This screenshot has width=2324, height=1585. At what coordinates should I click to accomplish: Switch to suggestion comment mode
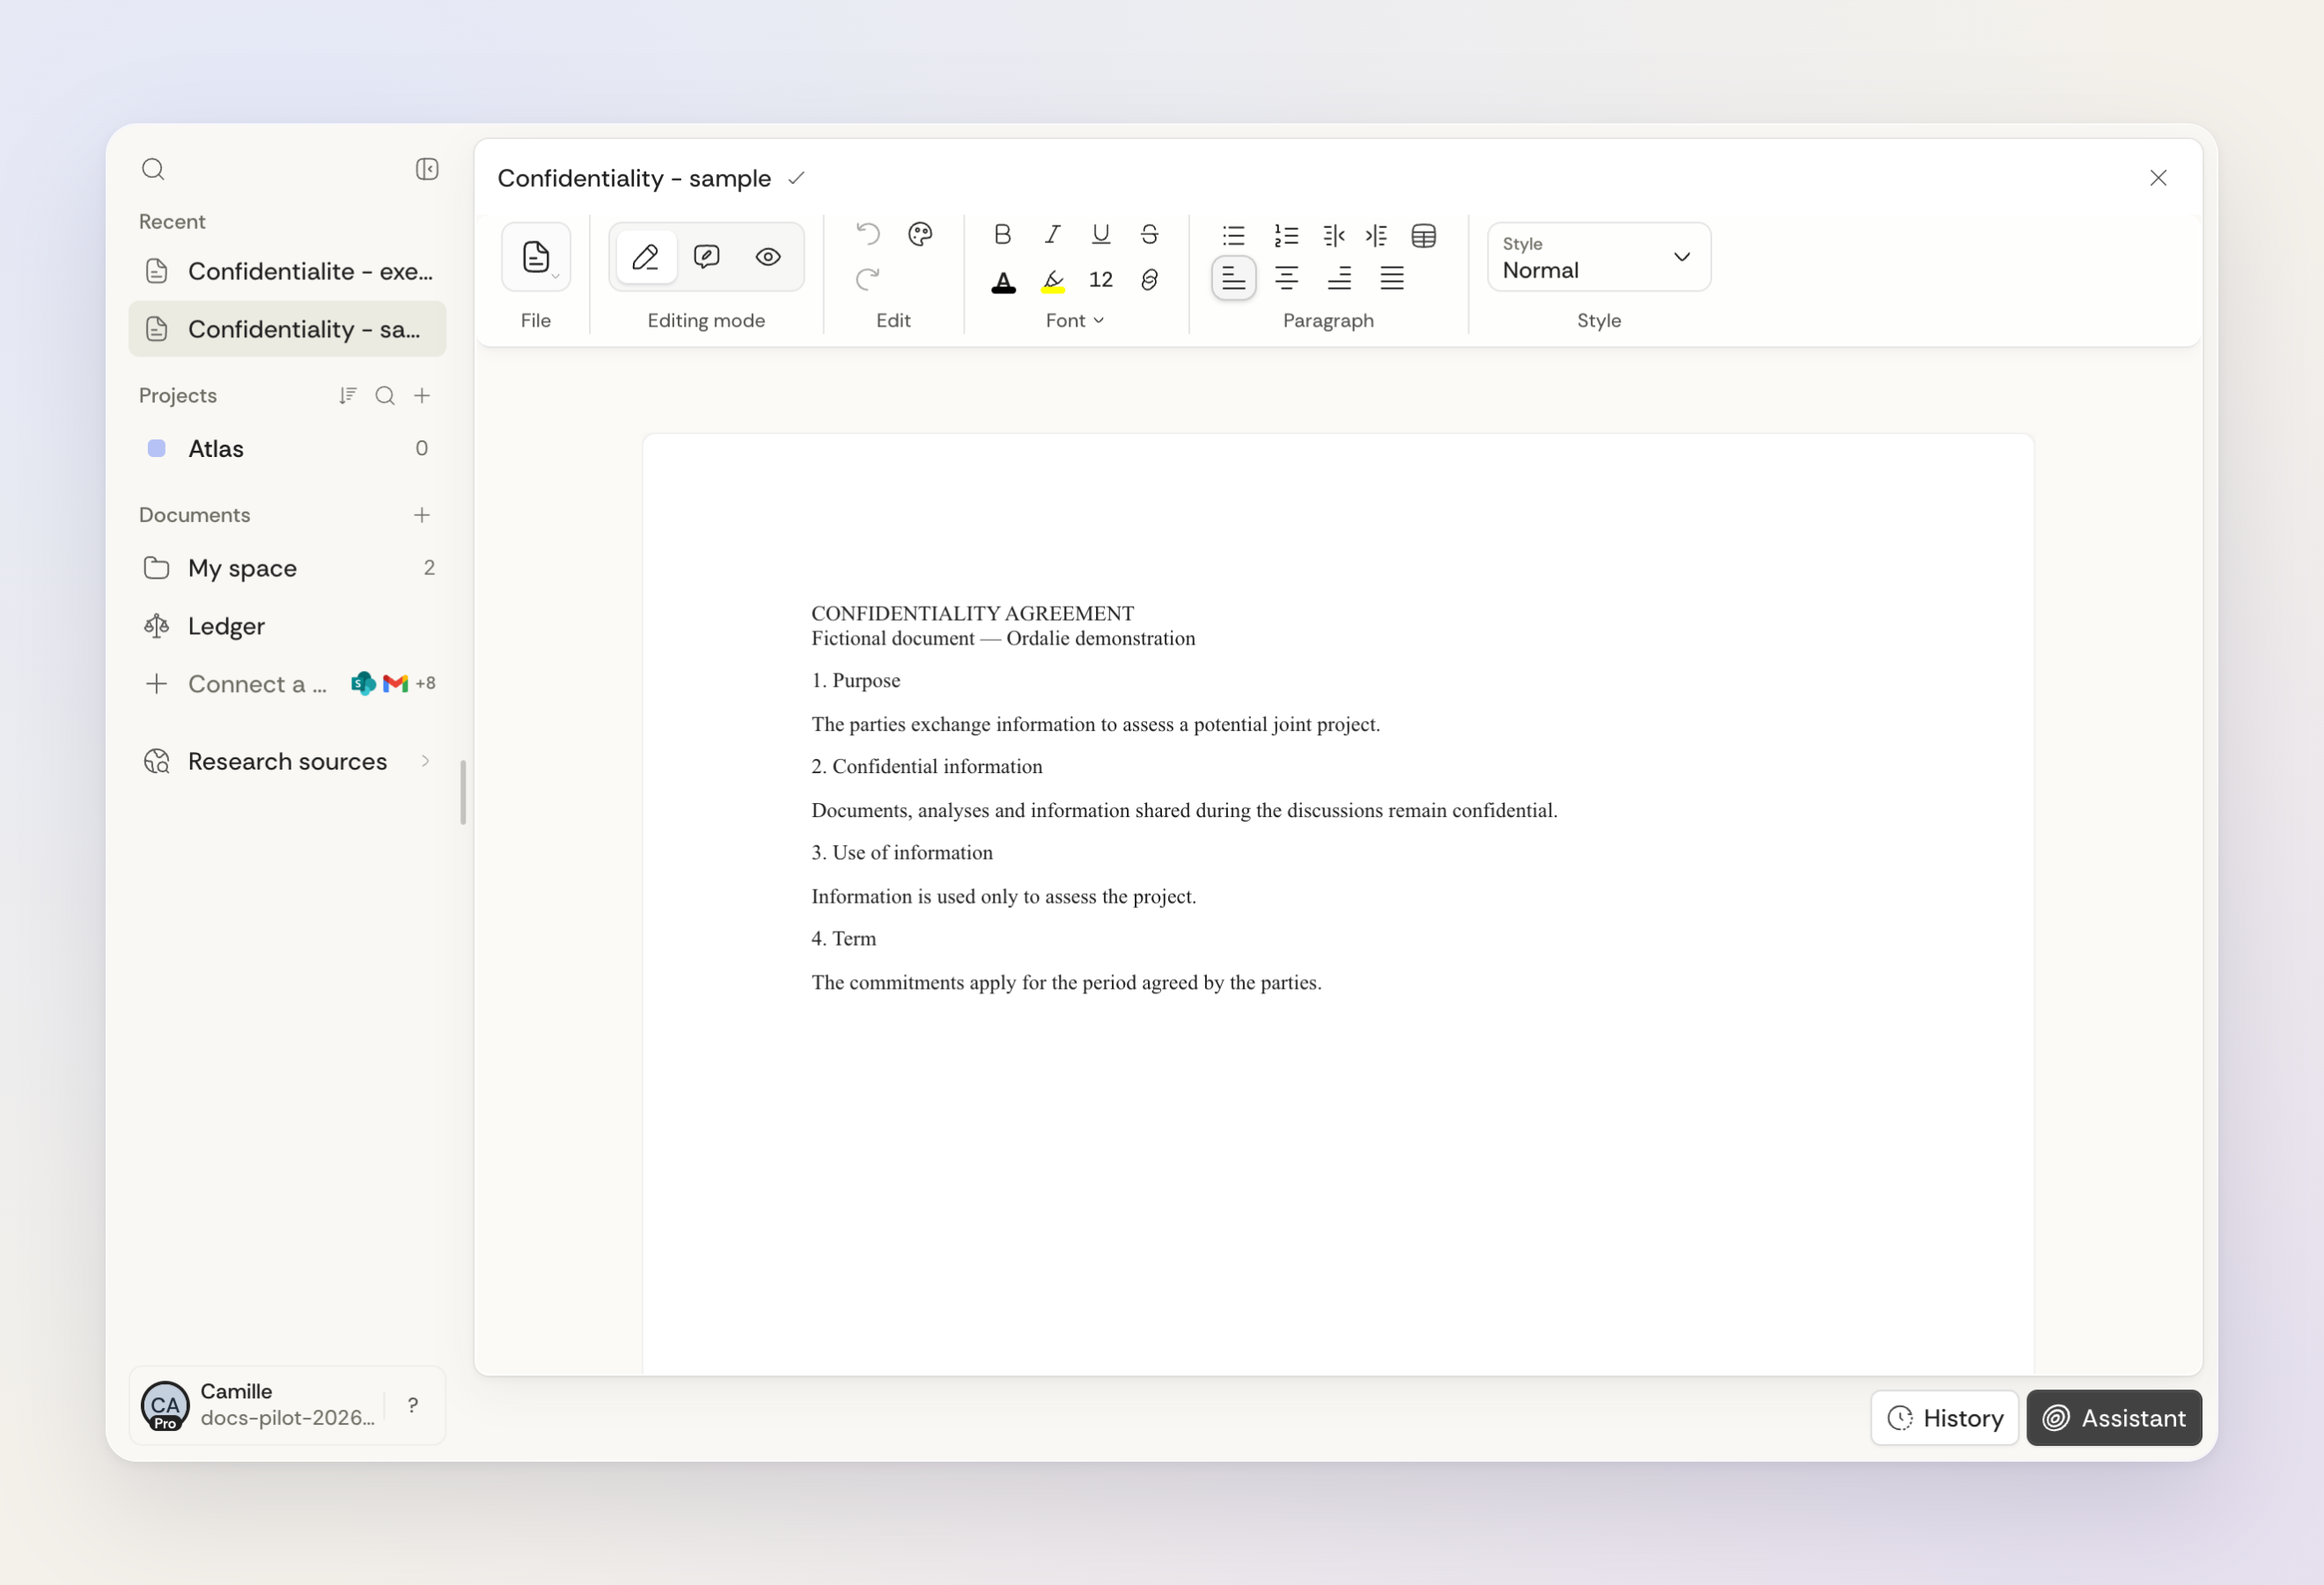[x=707, y=257]
